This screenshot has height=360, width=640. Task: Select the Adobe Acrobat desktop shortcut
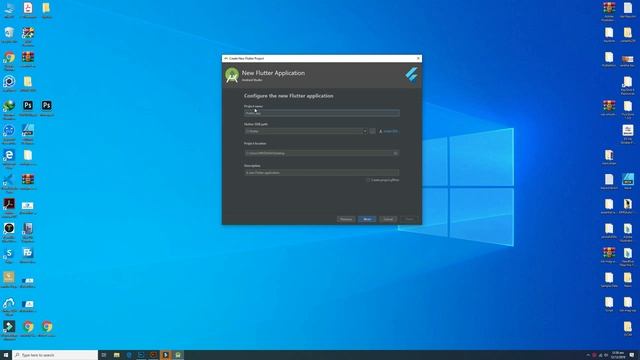pyautogui.click(x=9, y=207)
